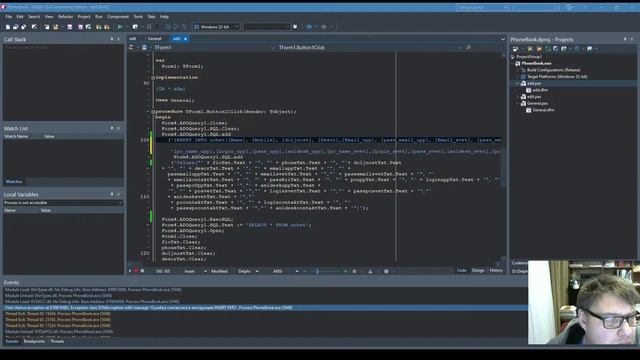Open the Project menu

click(84, 17)
